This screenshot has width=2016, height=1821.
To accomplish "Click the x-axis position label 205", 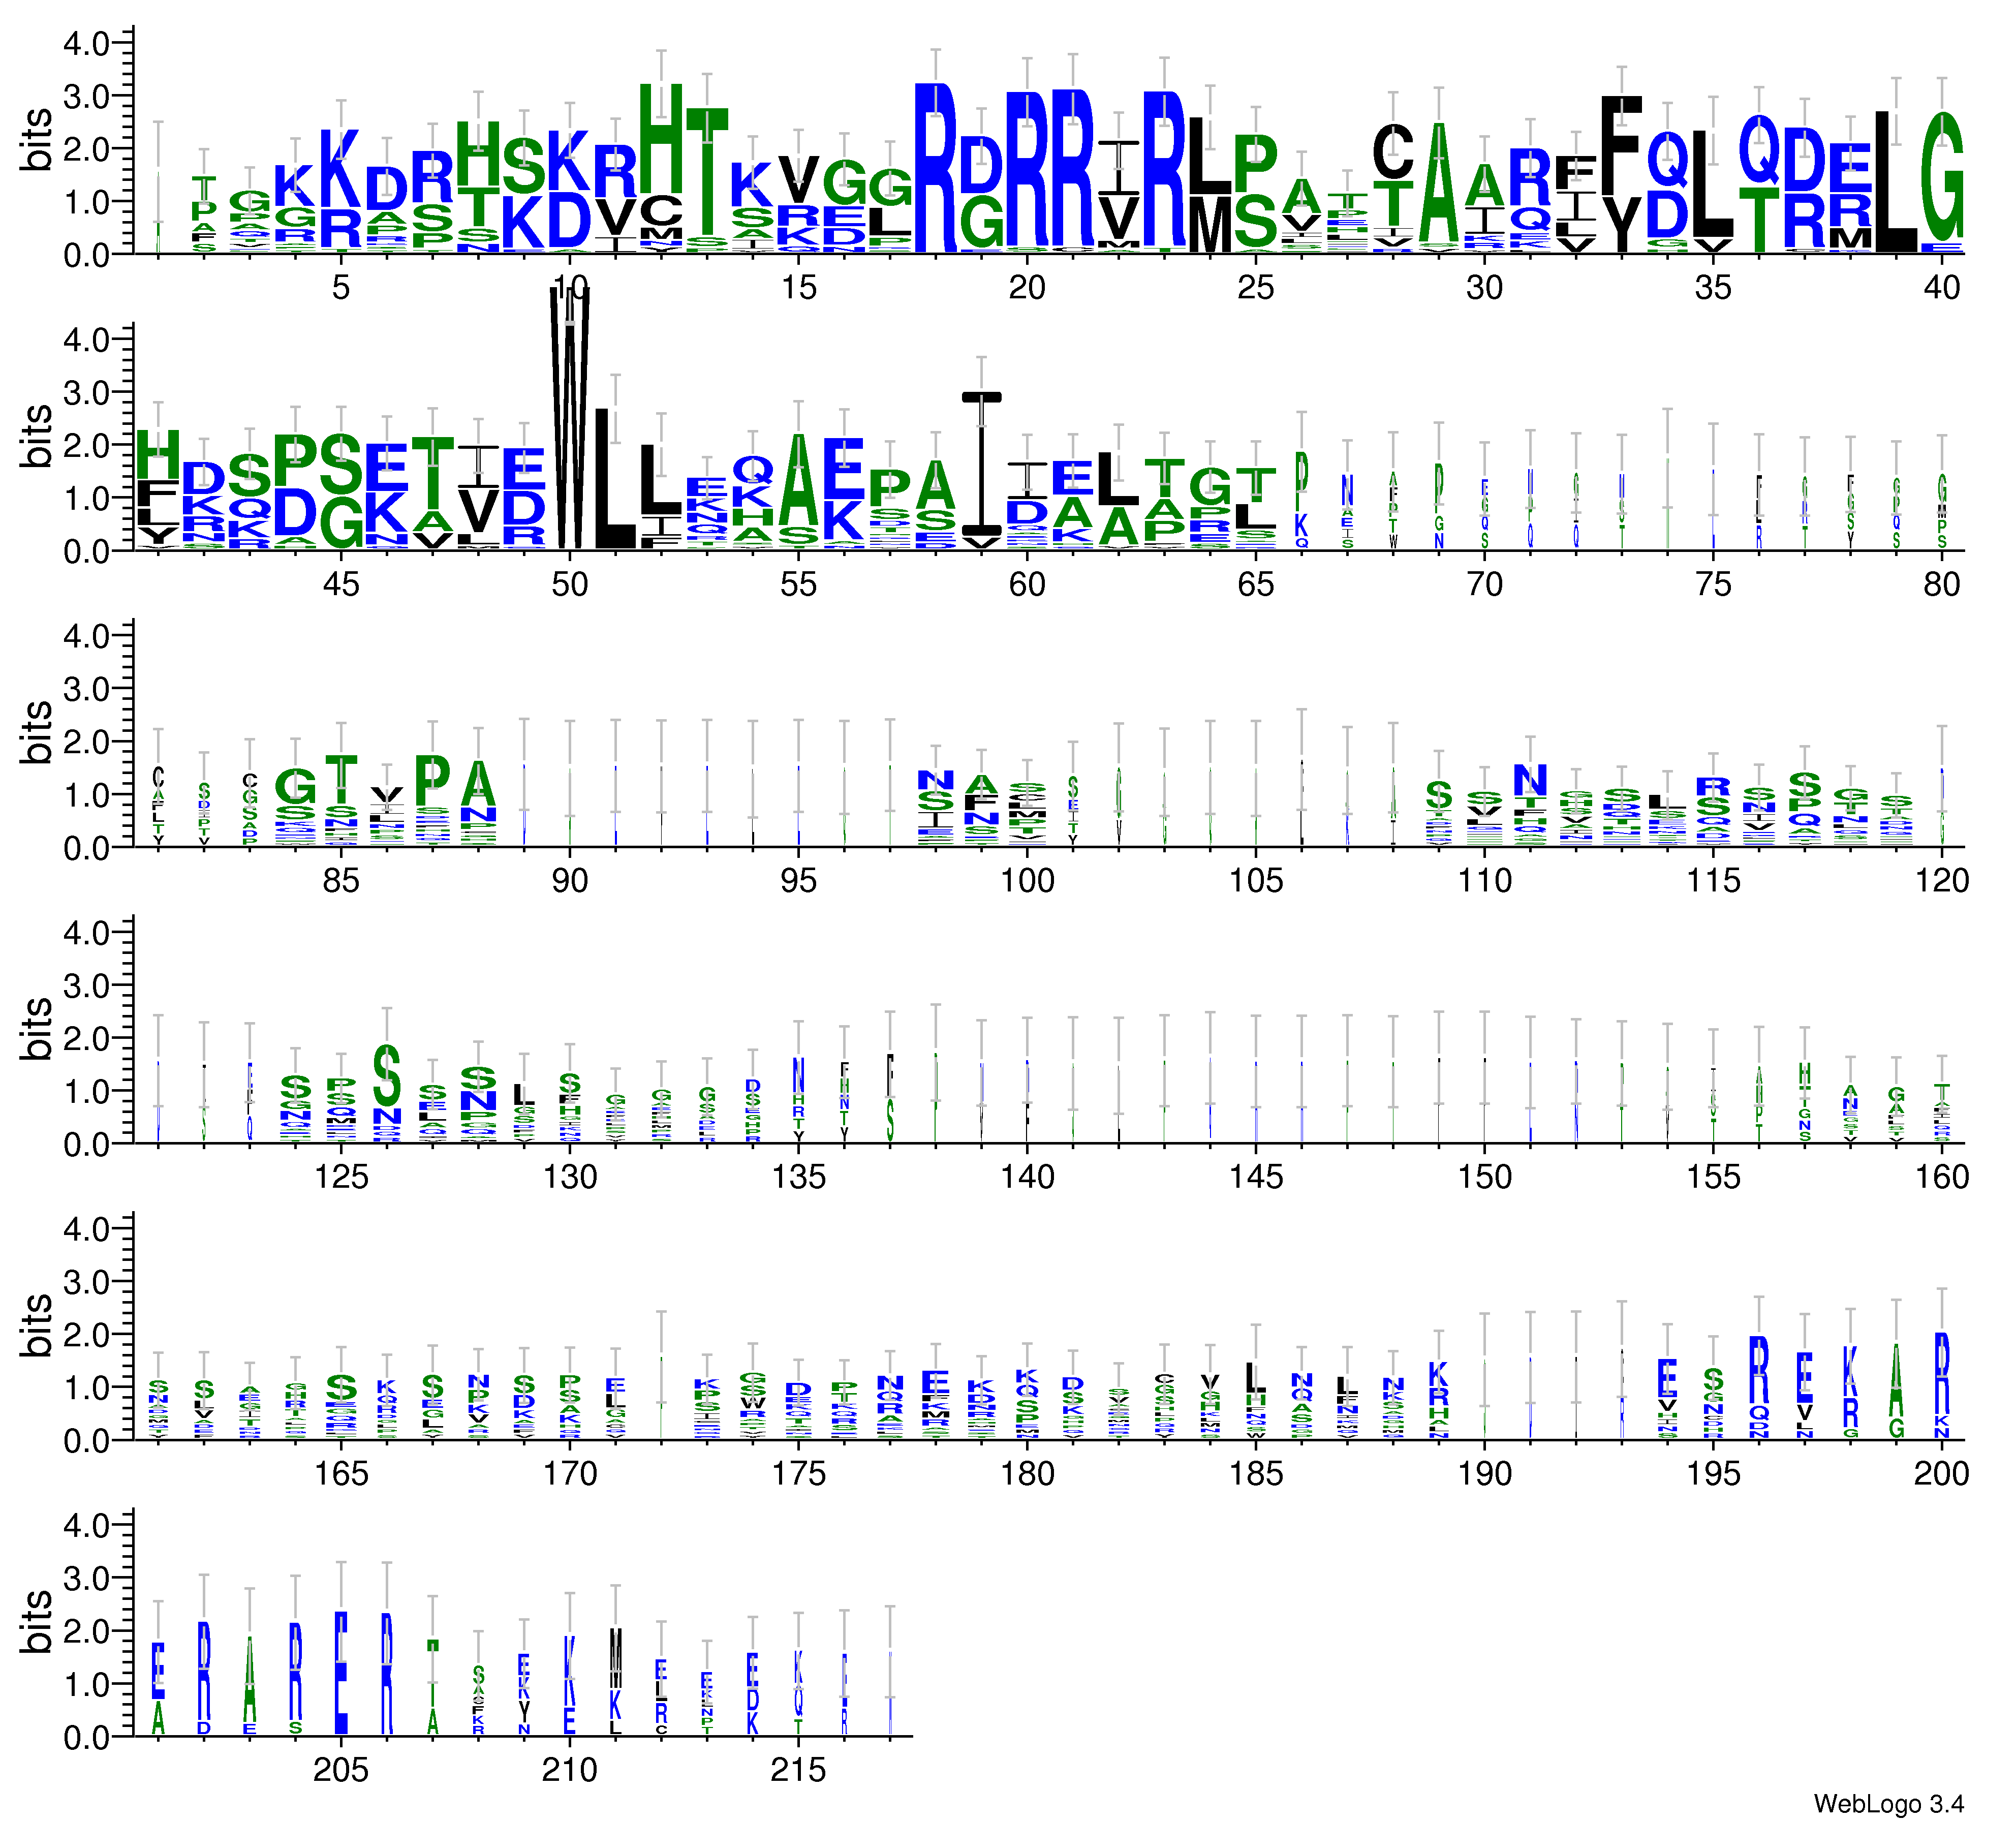I will (341, 1770).
